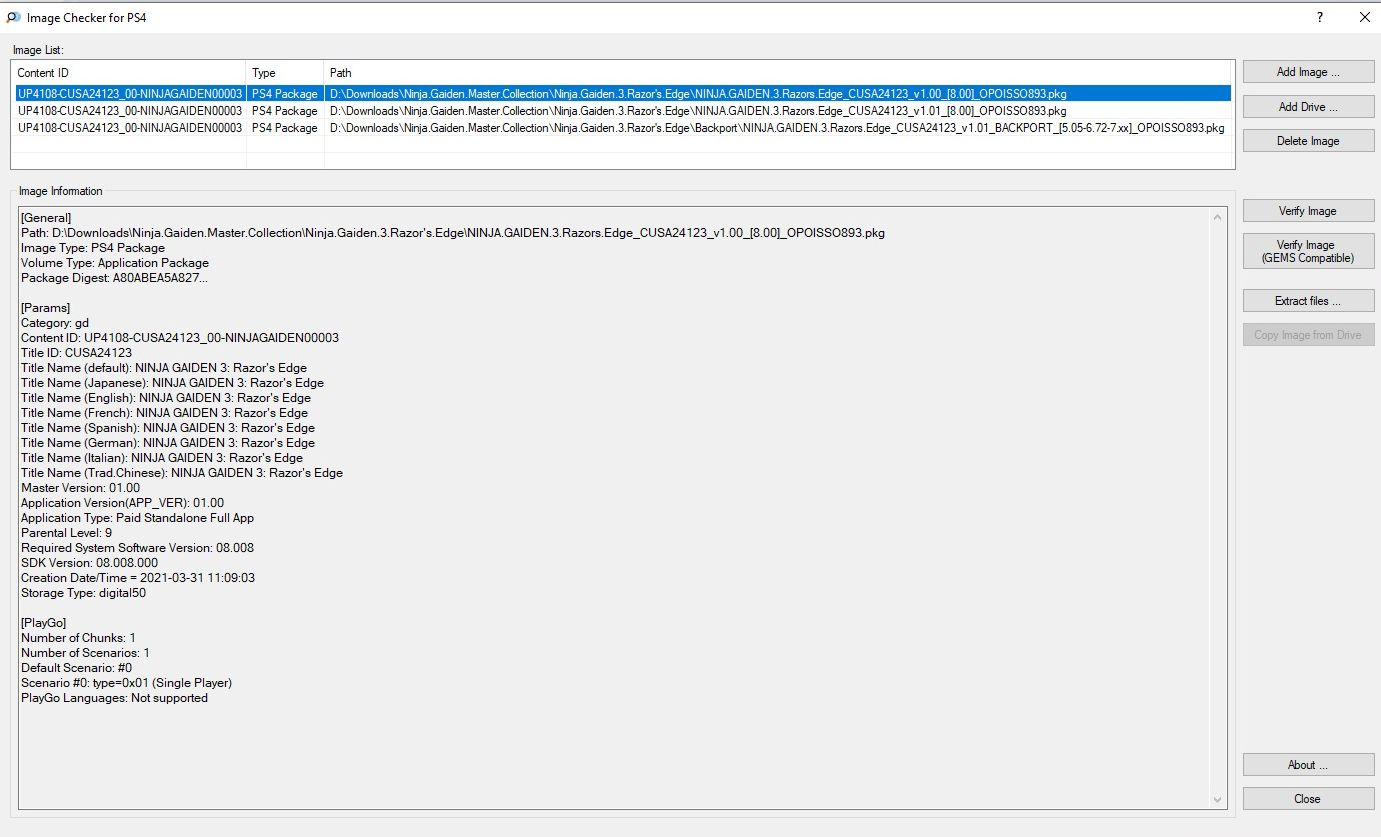Click the Path column header
This screenshot has height=837, width=1381.
tap(780, 73)
